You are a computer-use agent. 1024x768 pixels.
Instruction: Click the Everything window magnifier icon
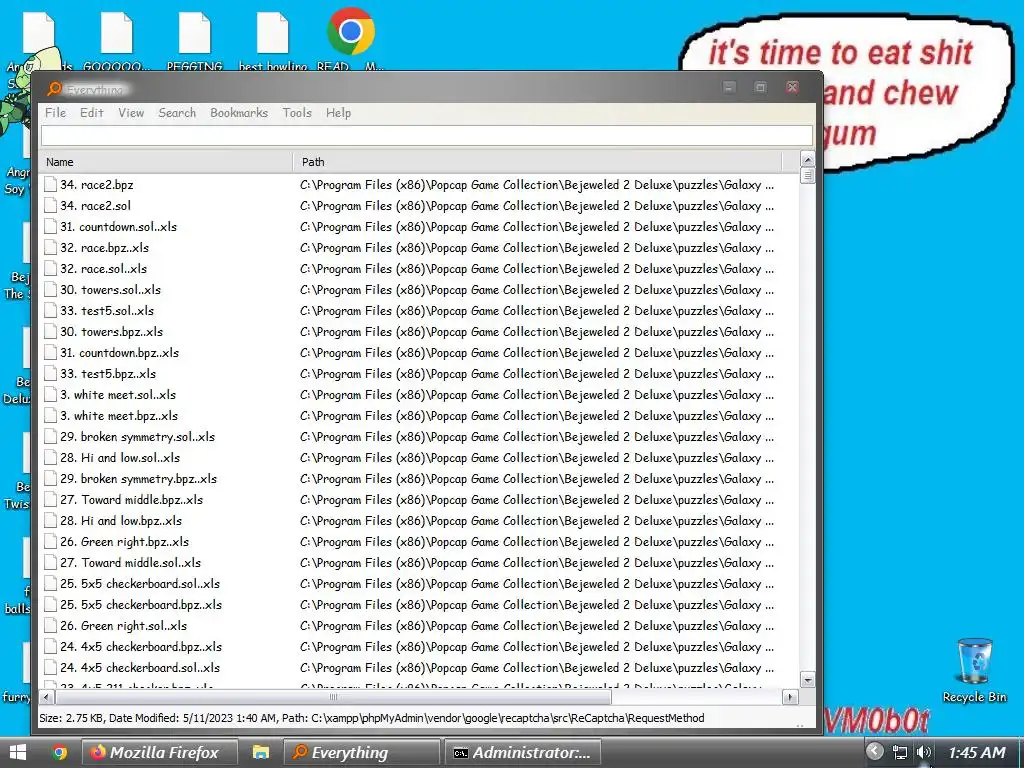[x=55, y=88]
